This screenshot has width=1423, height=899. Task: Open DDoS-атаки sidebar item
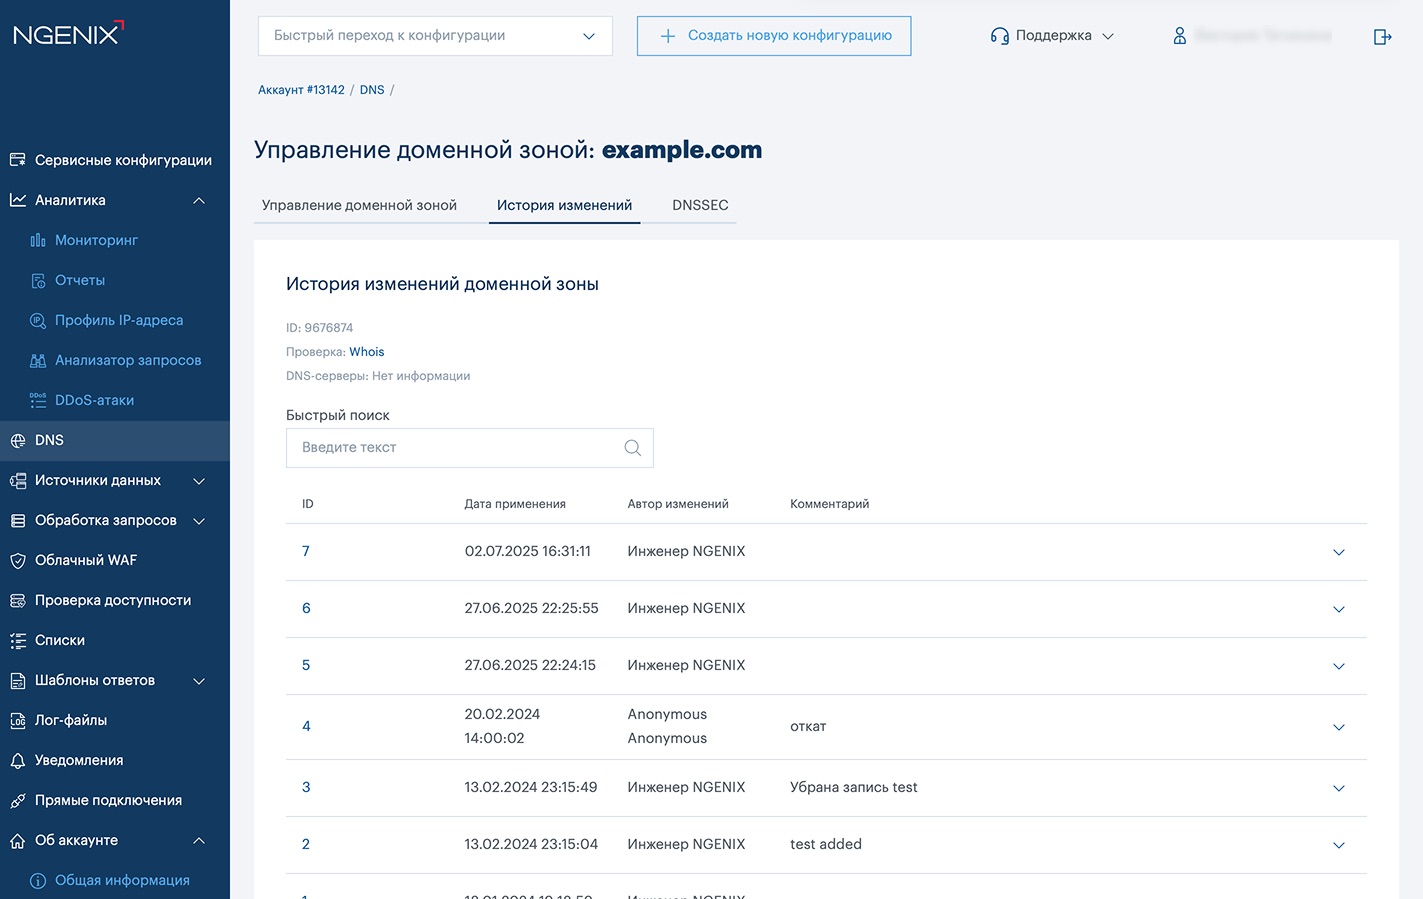[x=94, y=400]
